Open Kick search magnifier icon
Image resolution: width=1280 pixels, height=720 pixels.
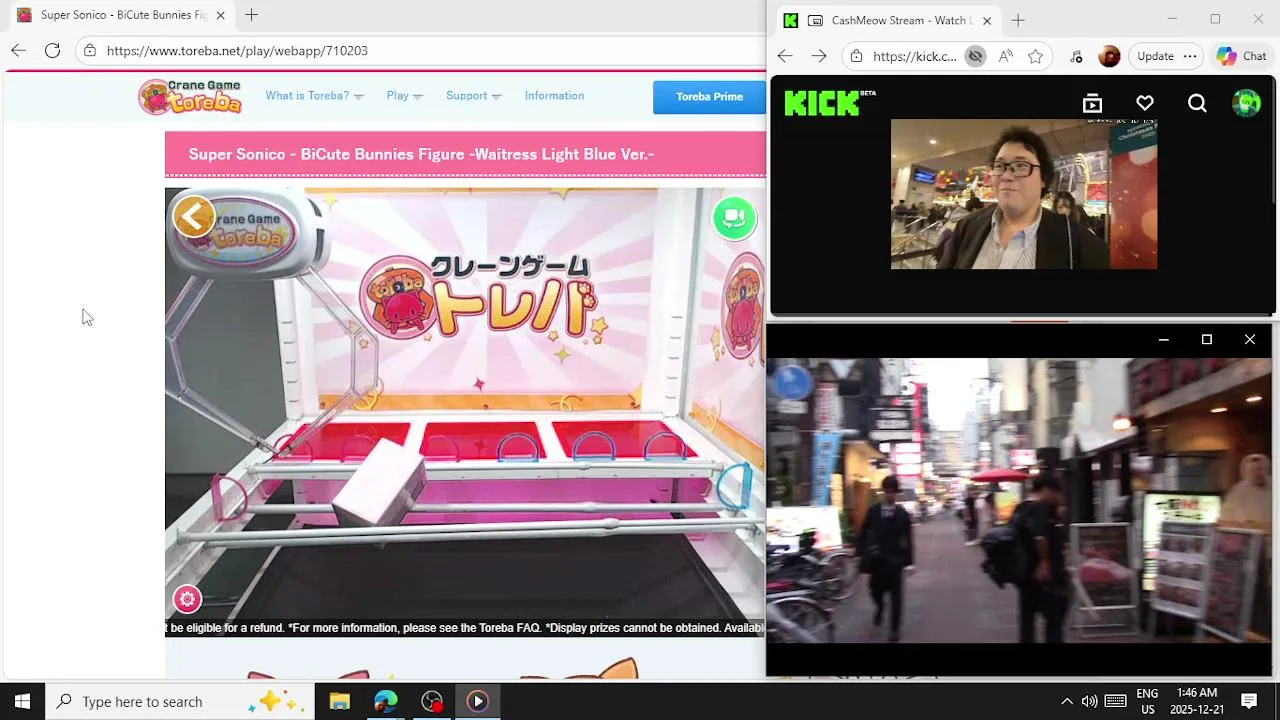point(1197,103)
